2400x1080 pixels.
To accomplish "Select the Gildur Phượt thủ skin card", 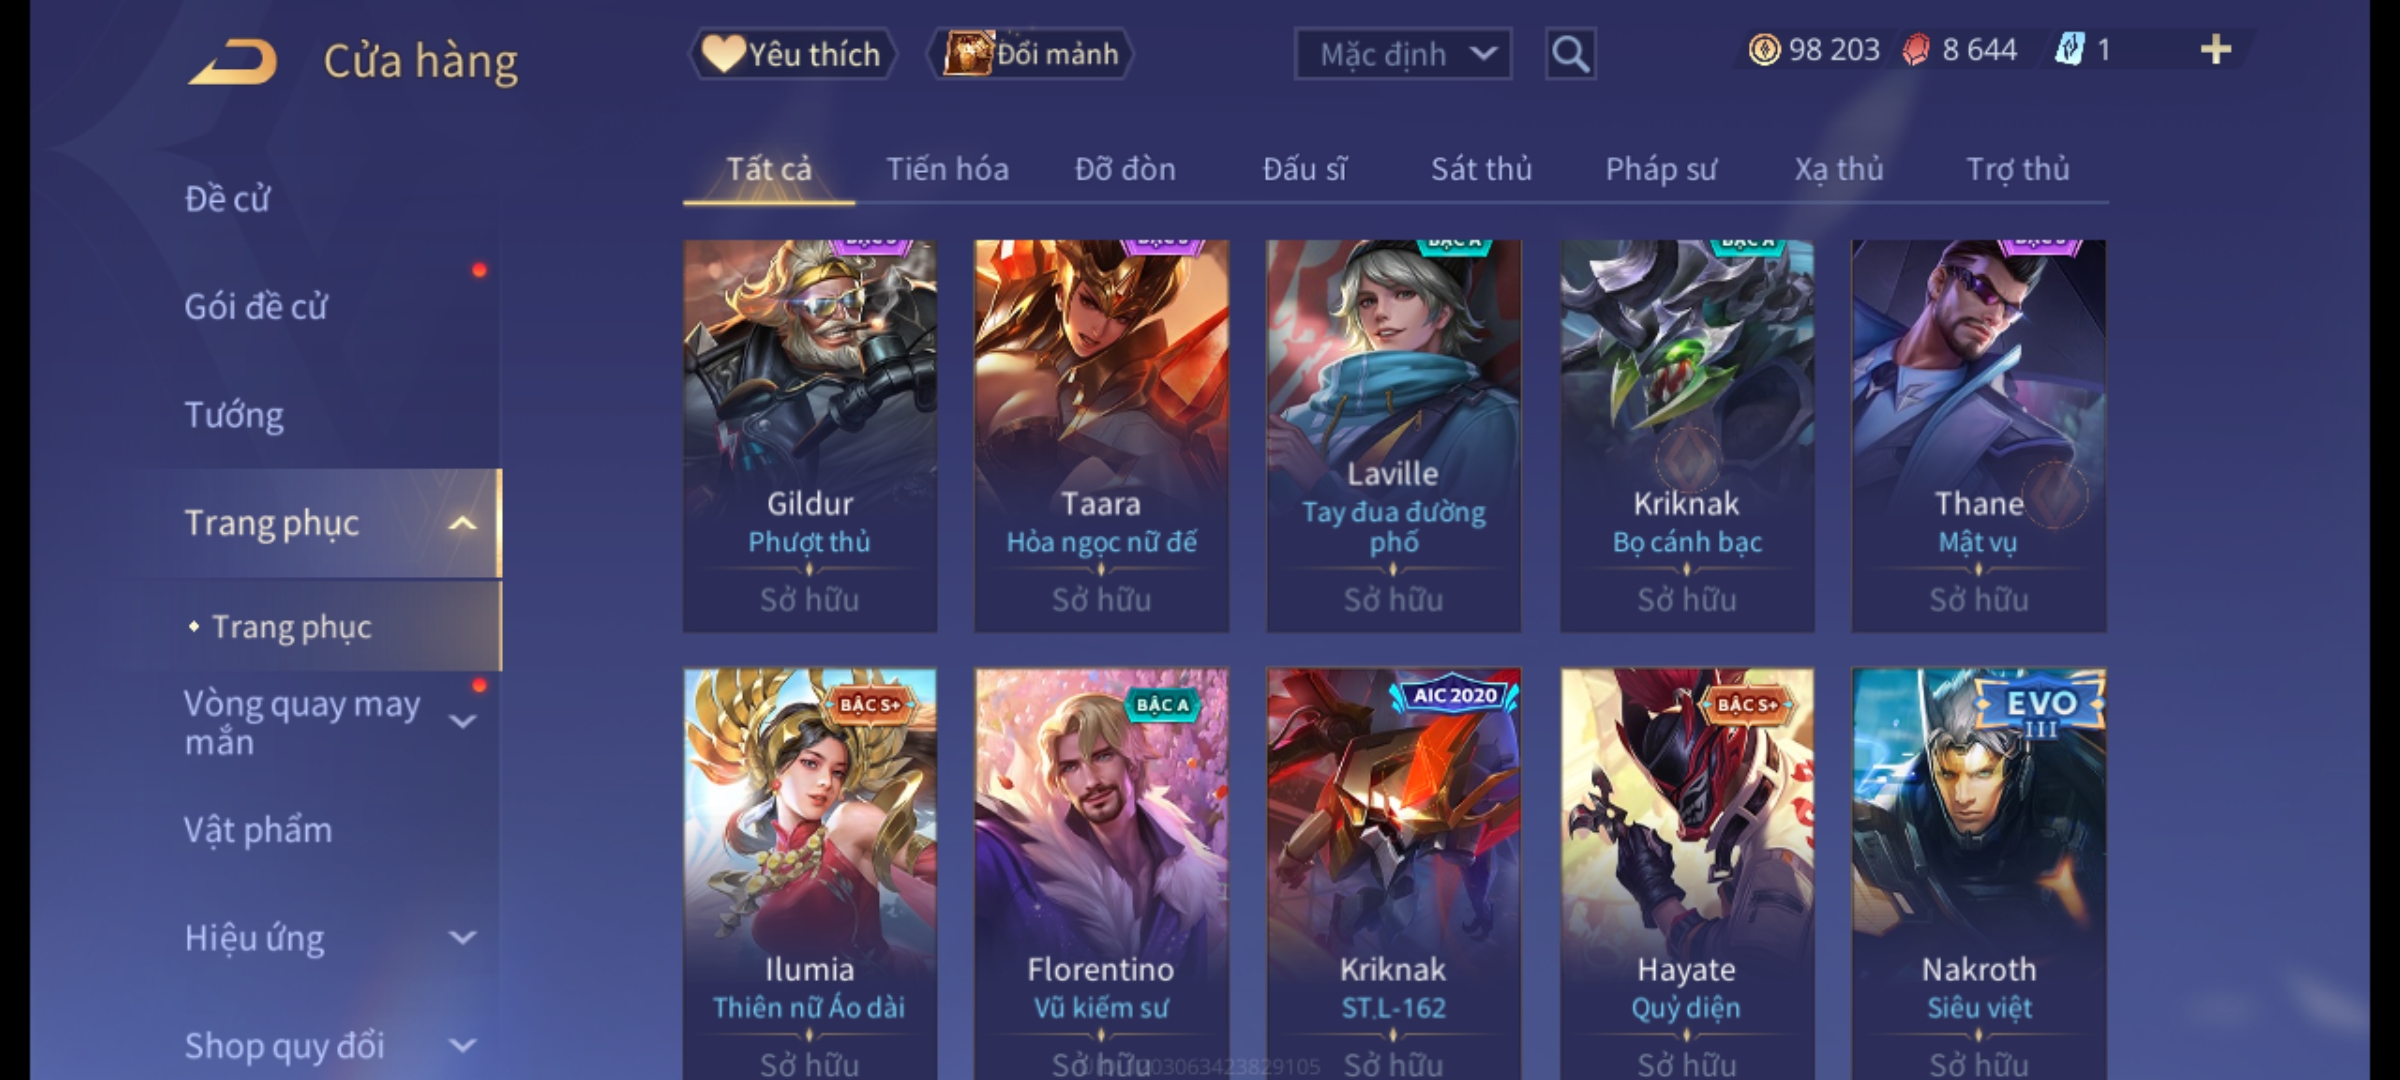I will pos(810,436).
